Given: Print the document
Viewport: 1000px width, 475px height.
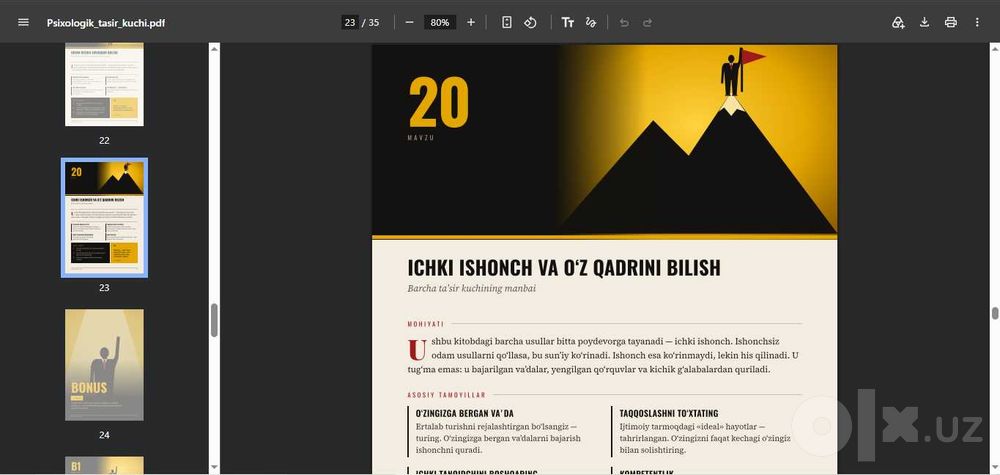Looking at the screenshot, I should tap(951, 22).
